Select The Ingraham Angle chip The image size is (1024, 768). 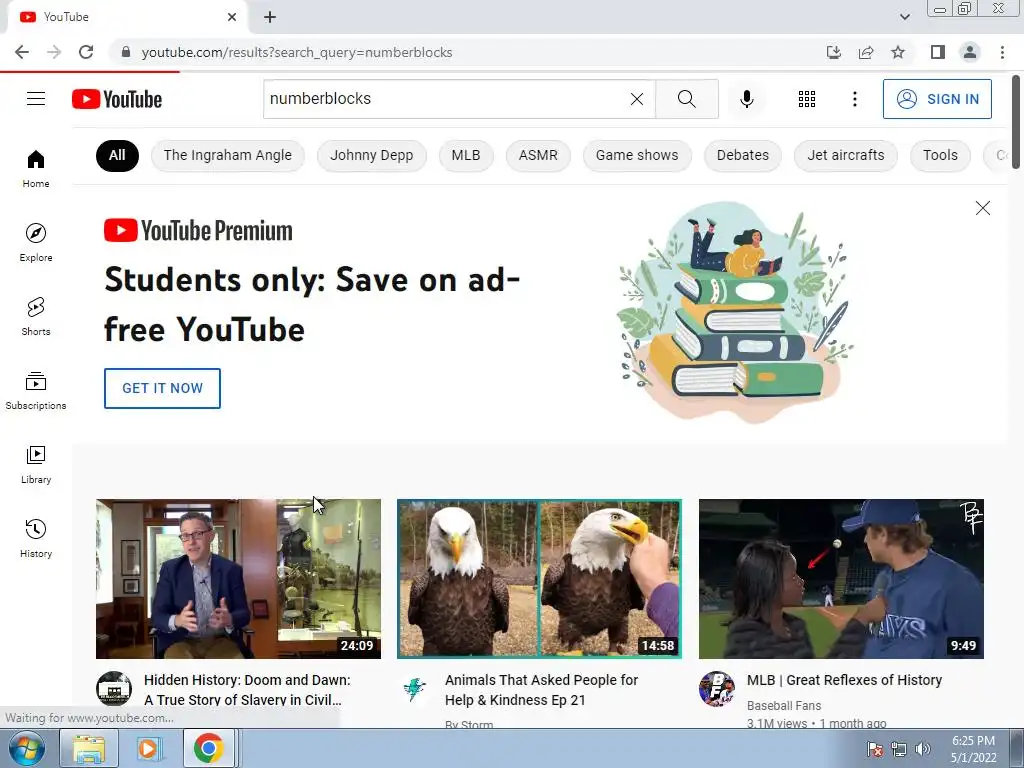pyautogui.click(x=227, y=155)
